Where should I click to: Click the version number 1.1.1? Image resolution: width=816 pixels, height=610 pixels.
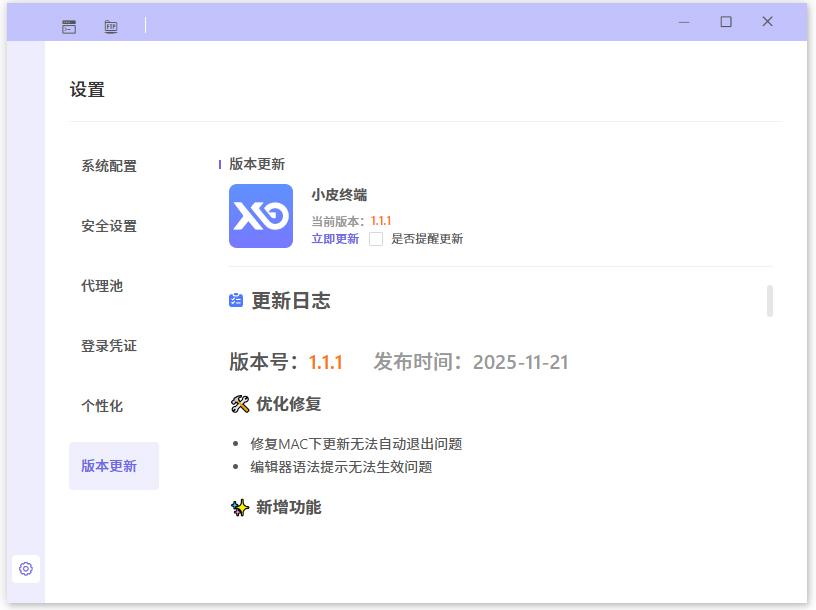pos(325,362)
